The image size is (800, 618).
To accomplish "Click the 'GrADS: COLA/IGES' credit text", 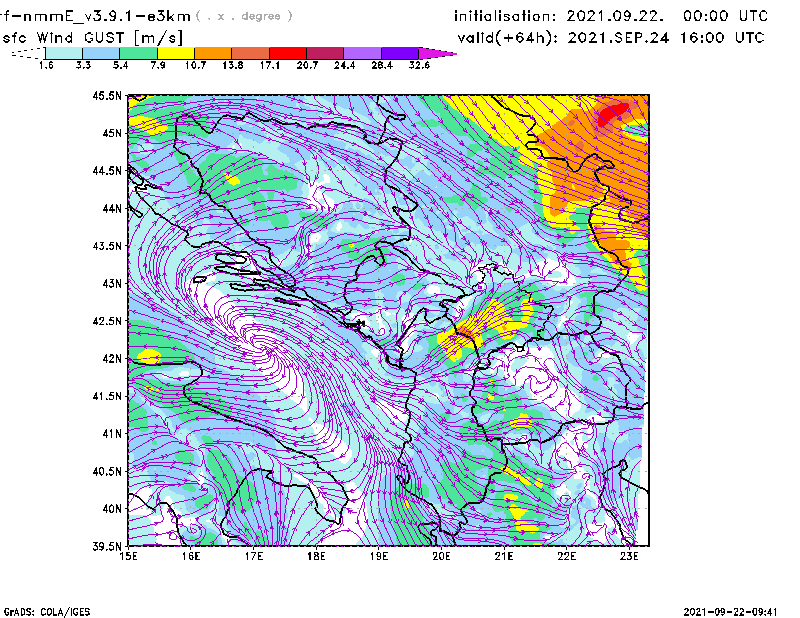I will [x=47, y=612].
